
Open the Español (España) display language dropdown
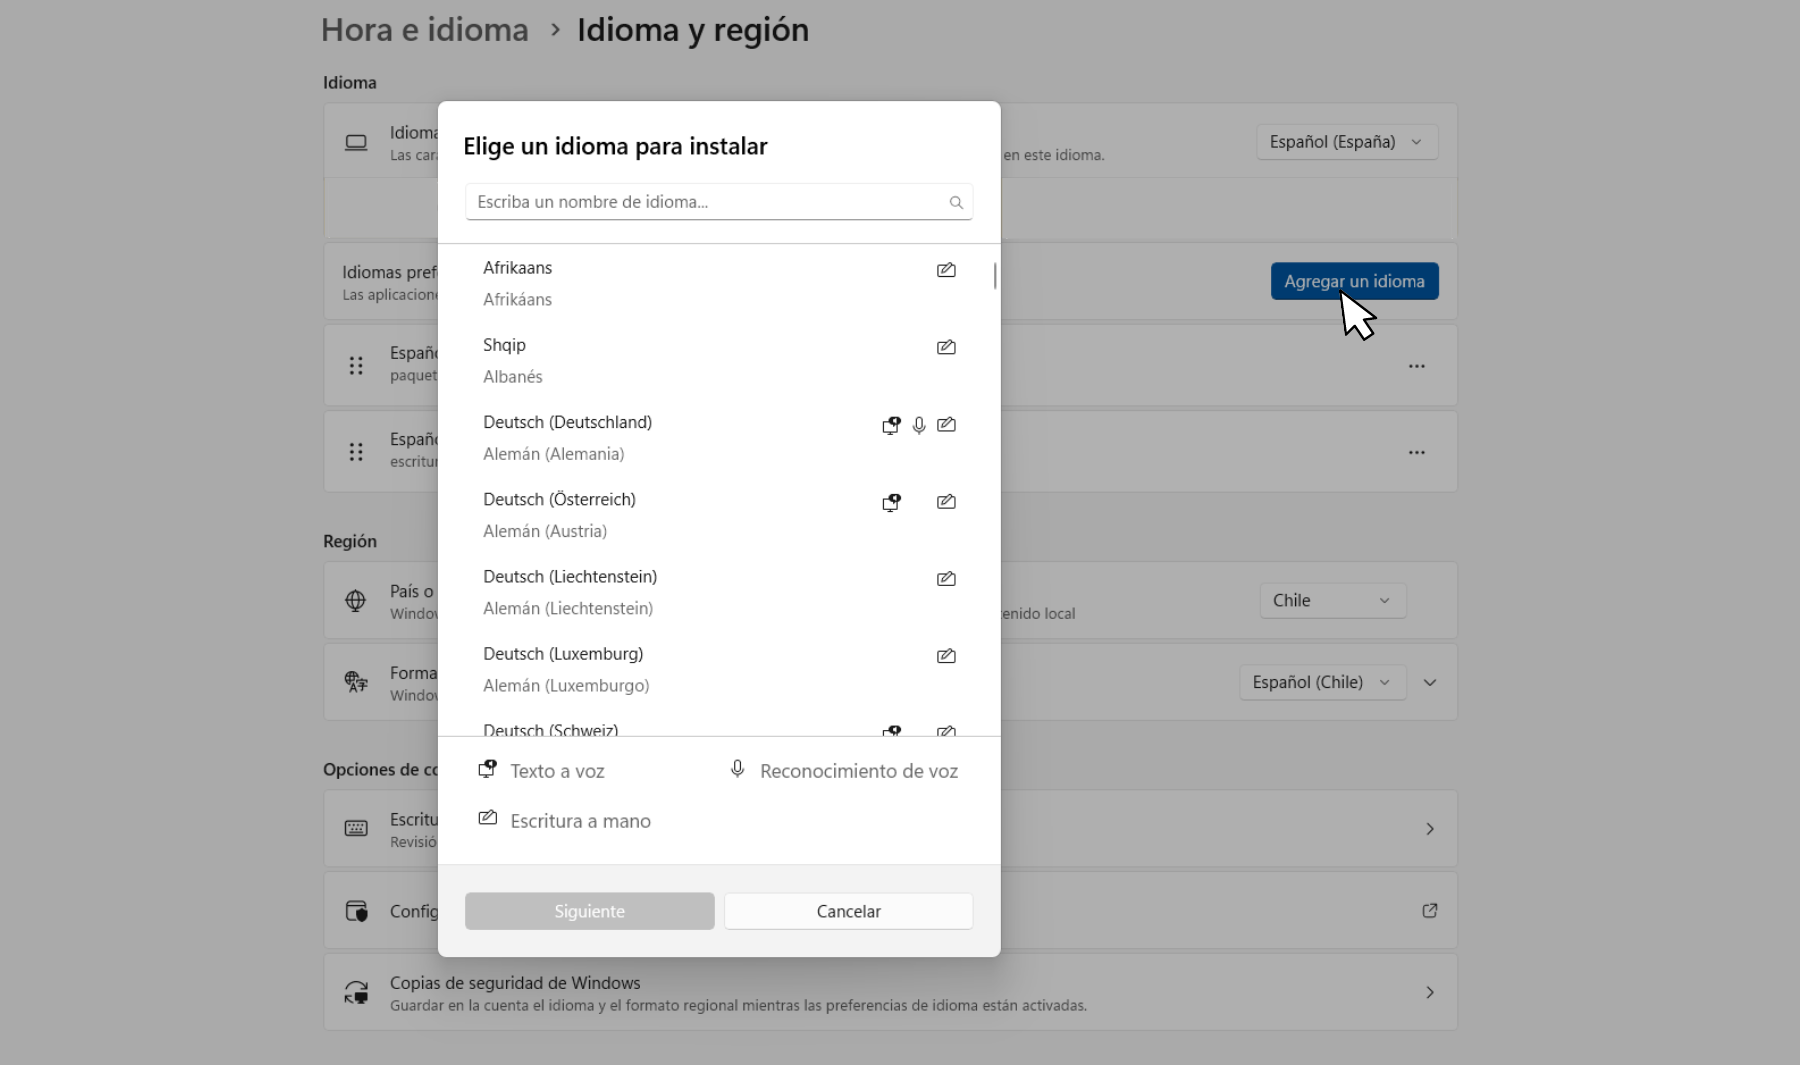1346,142
